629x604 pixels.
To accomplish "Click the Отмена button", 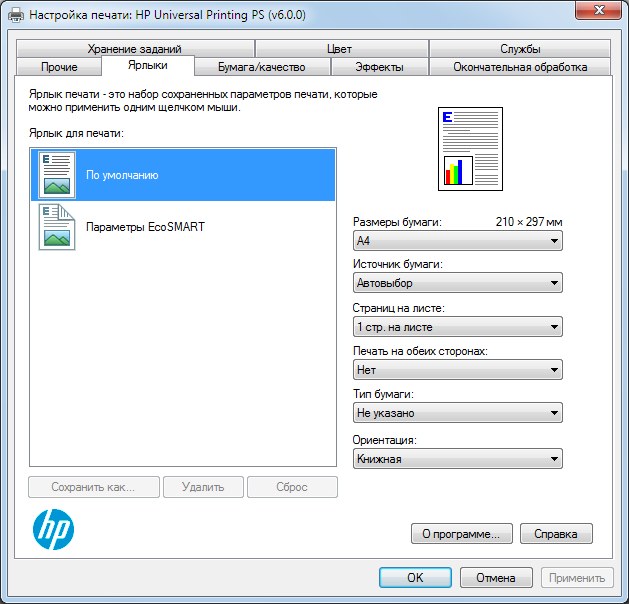I will coord(496,578).
